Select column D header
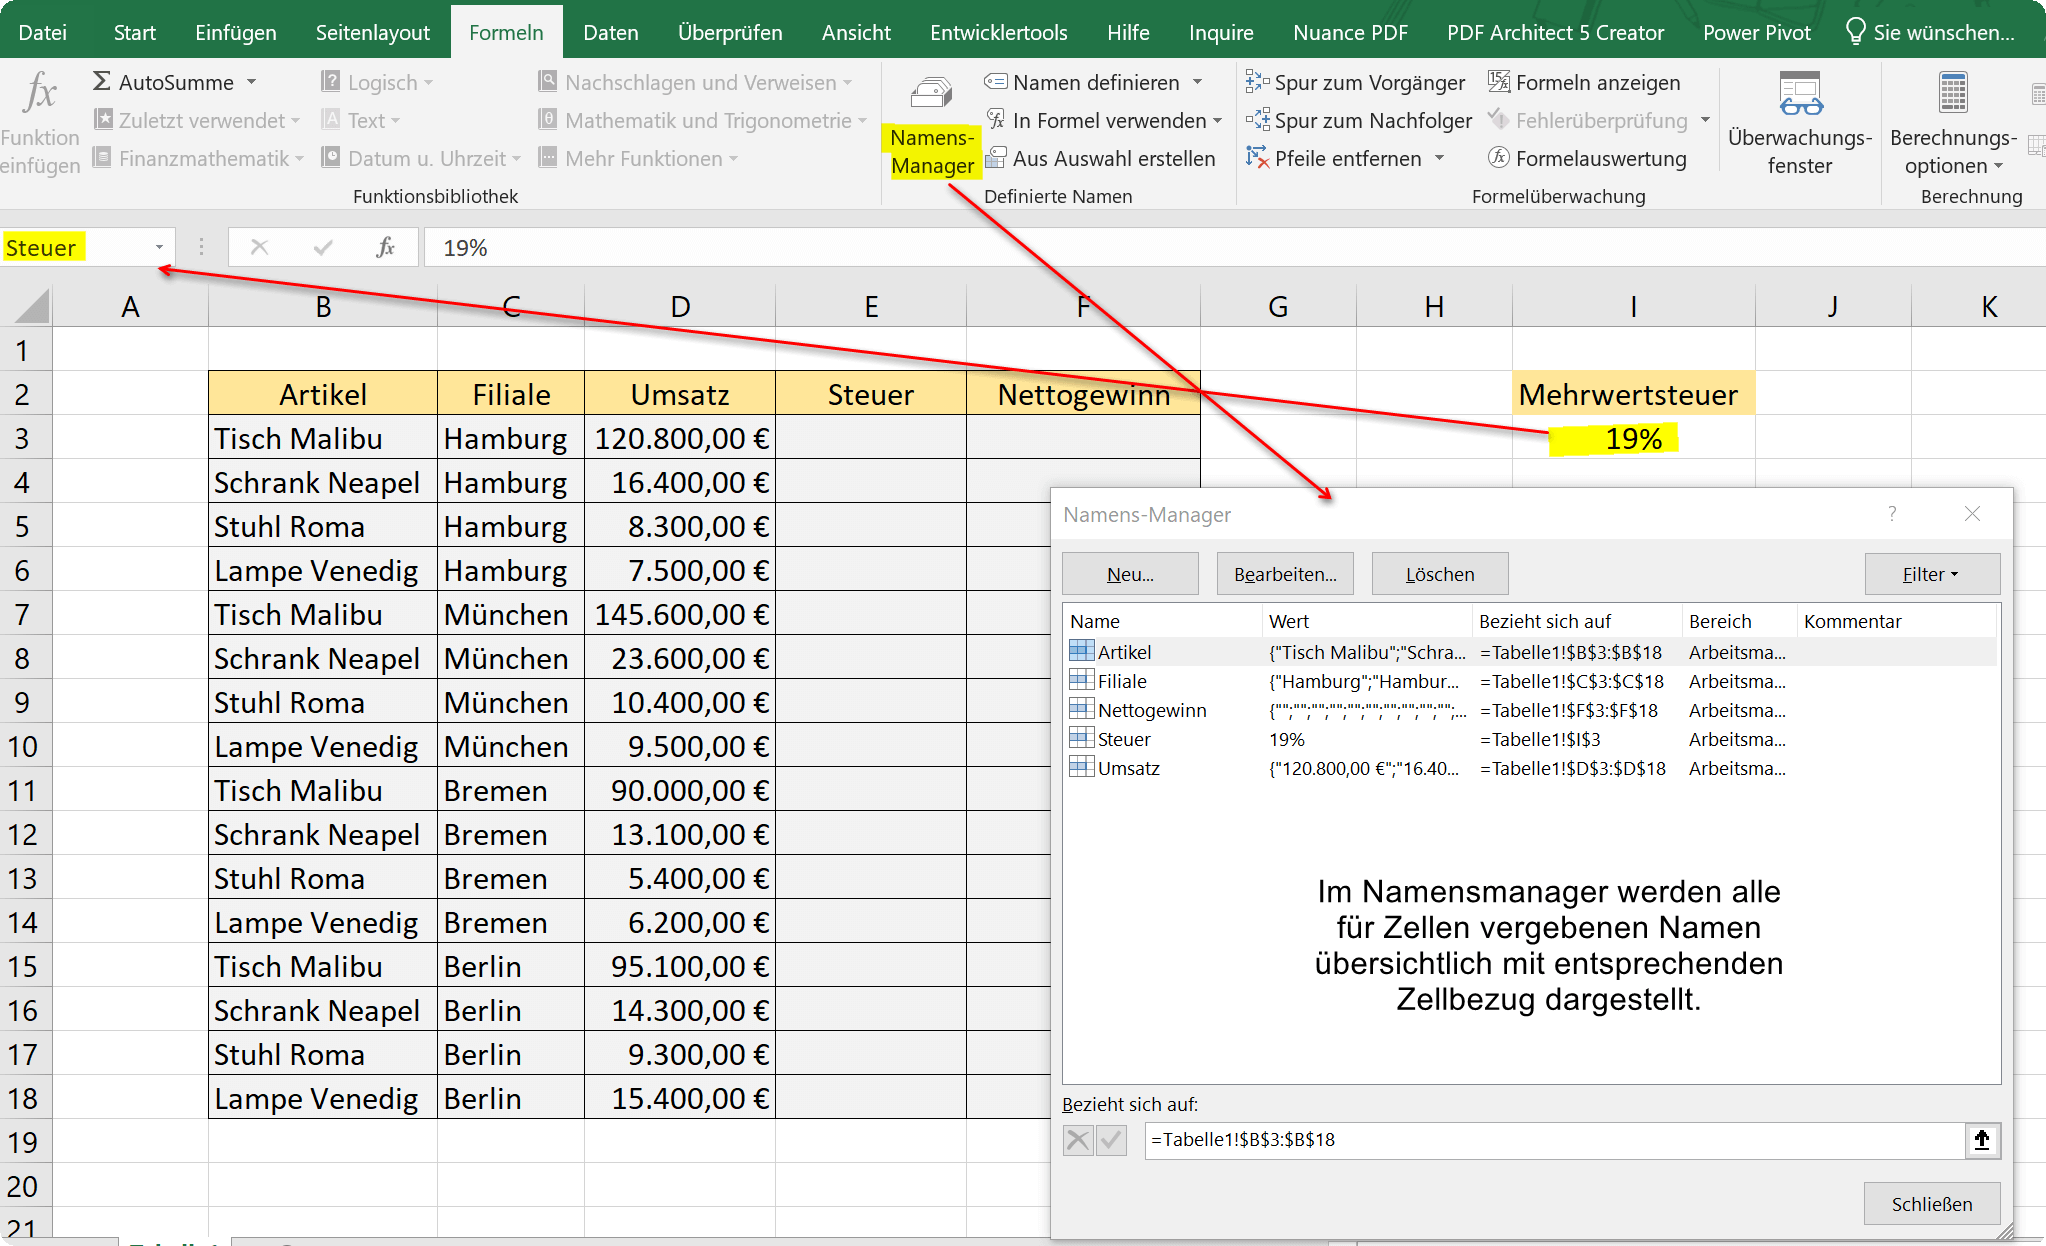This screenshot has height=1246, width=2046. [x=680, y=306]
